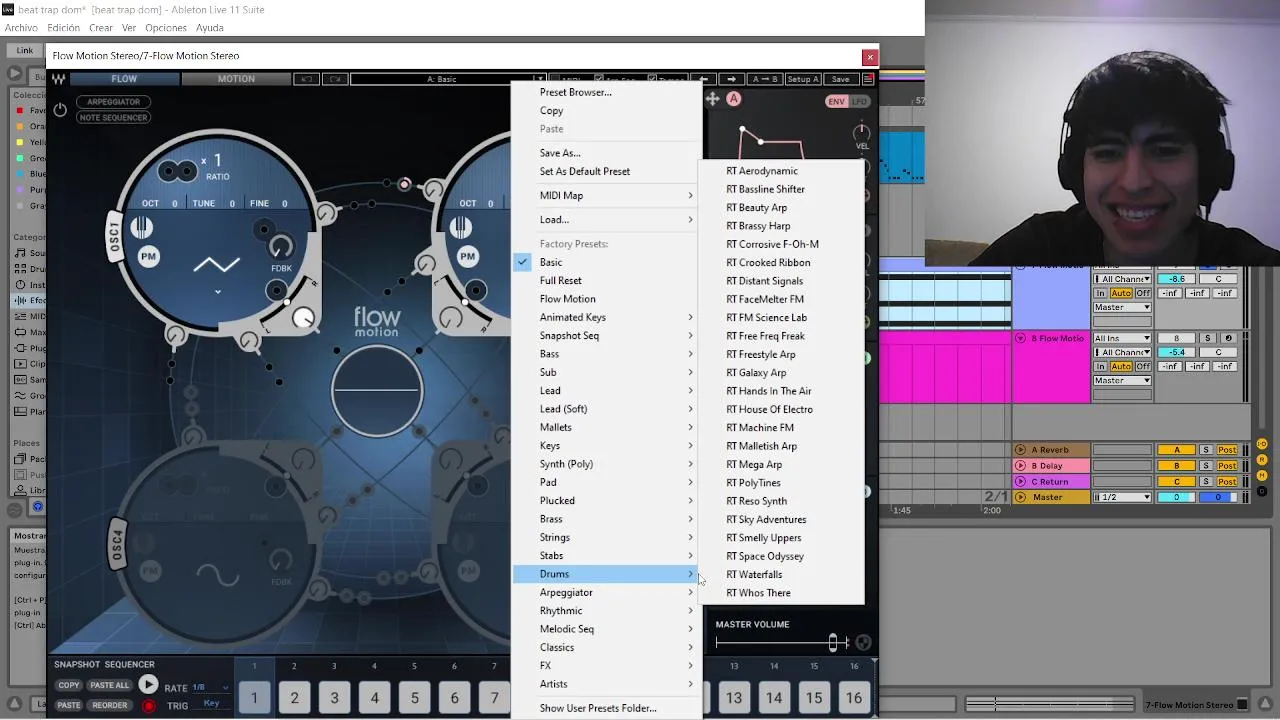
Task: Click the move crosshair icon
Action: [712, 99]
